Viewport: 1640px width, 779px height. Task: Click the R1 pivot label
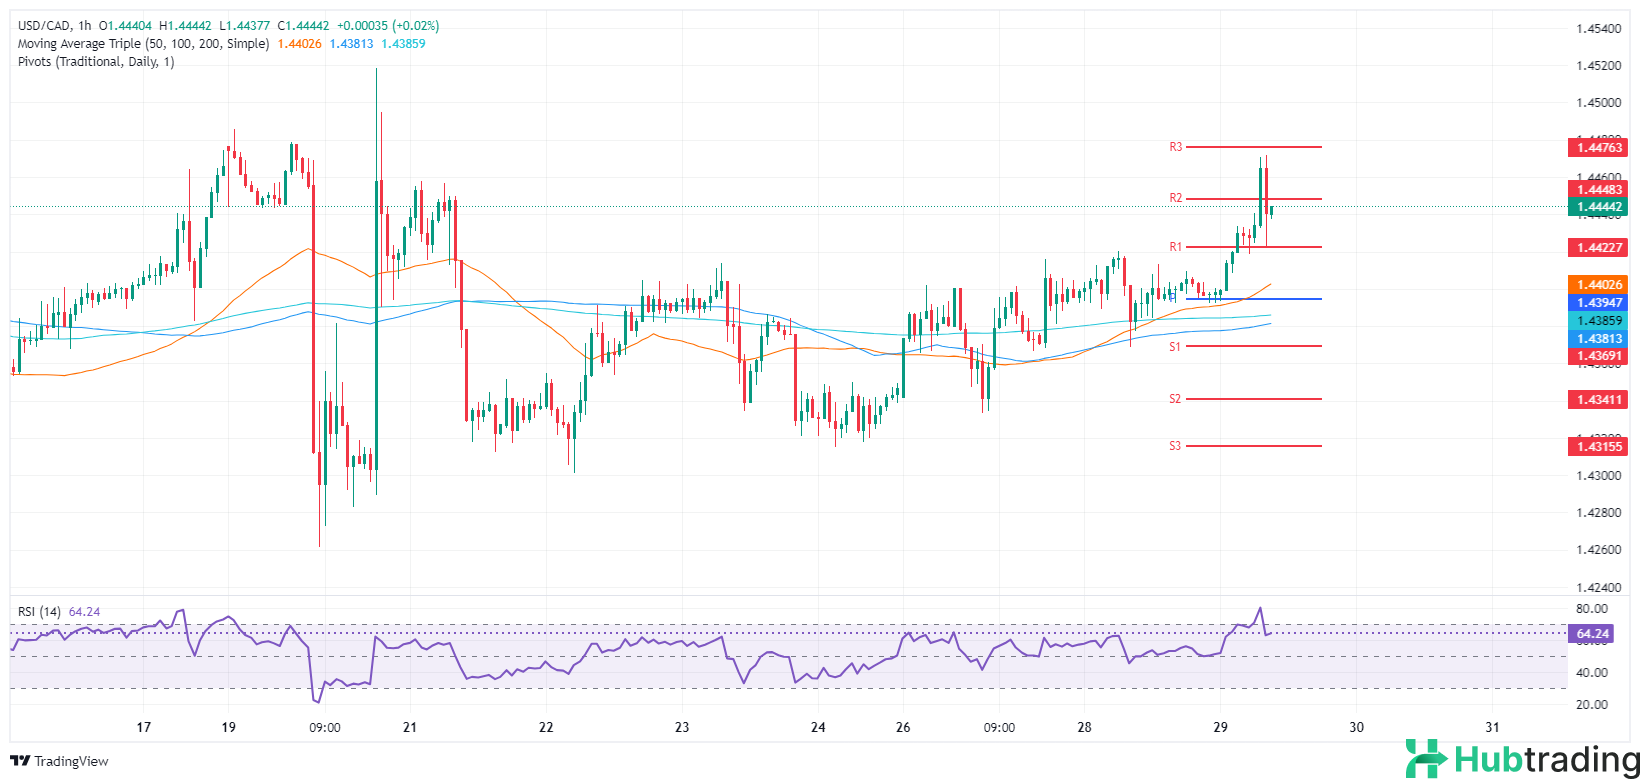[x=1176, y=247]
